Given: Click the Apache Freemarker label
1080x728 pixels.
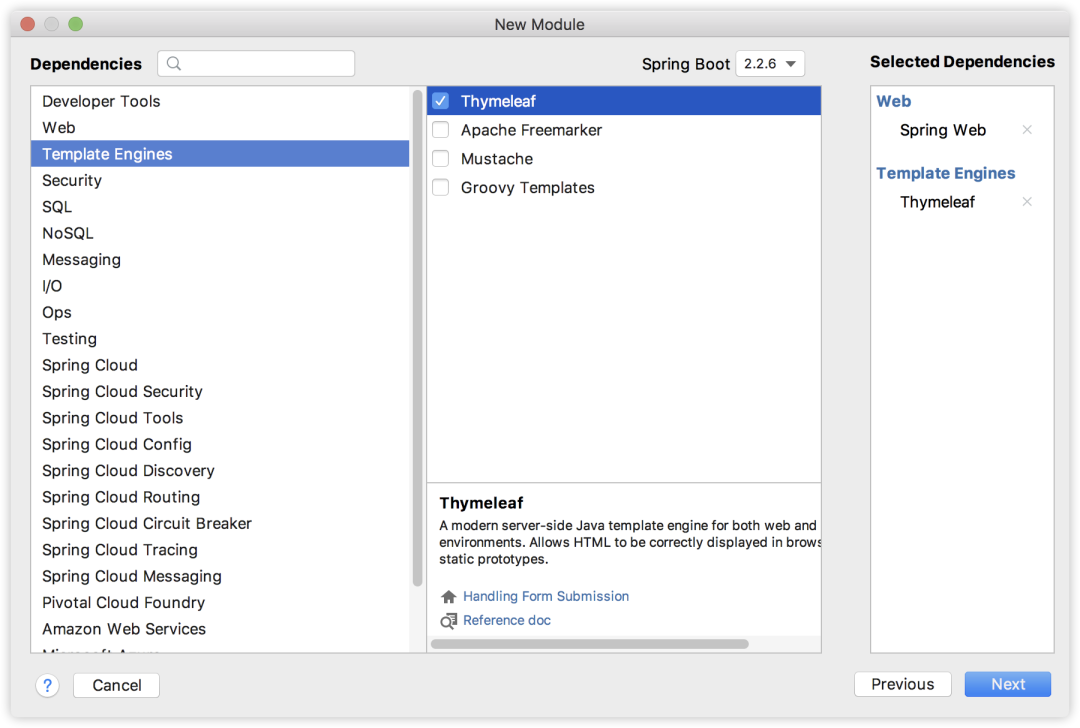Looking at the screenshot, I should [531, 130].
